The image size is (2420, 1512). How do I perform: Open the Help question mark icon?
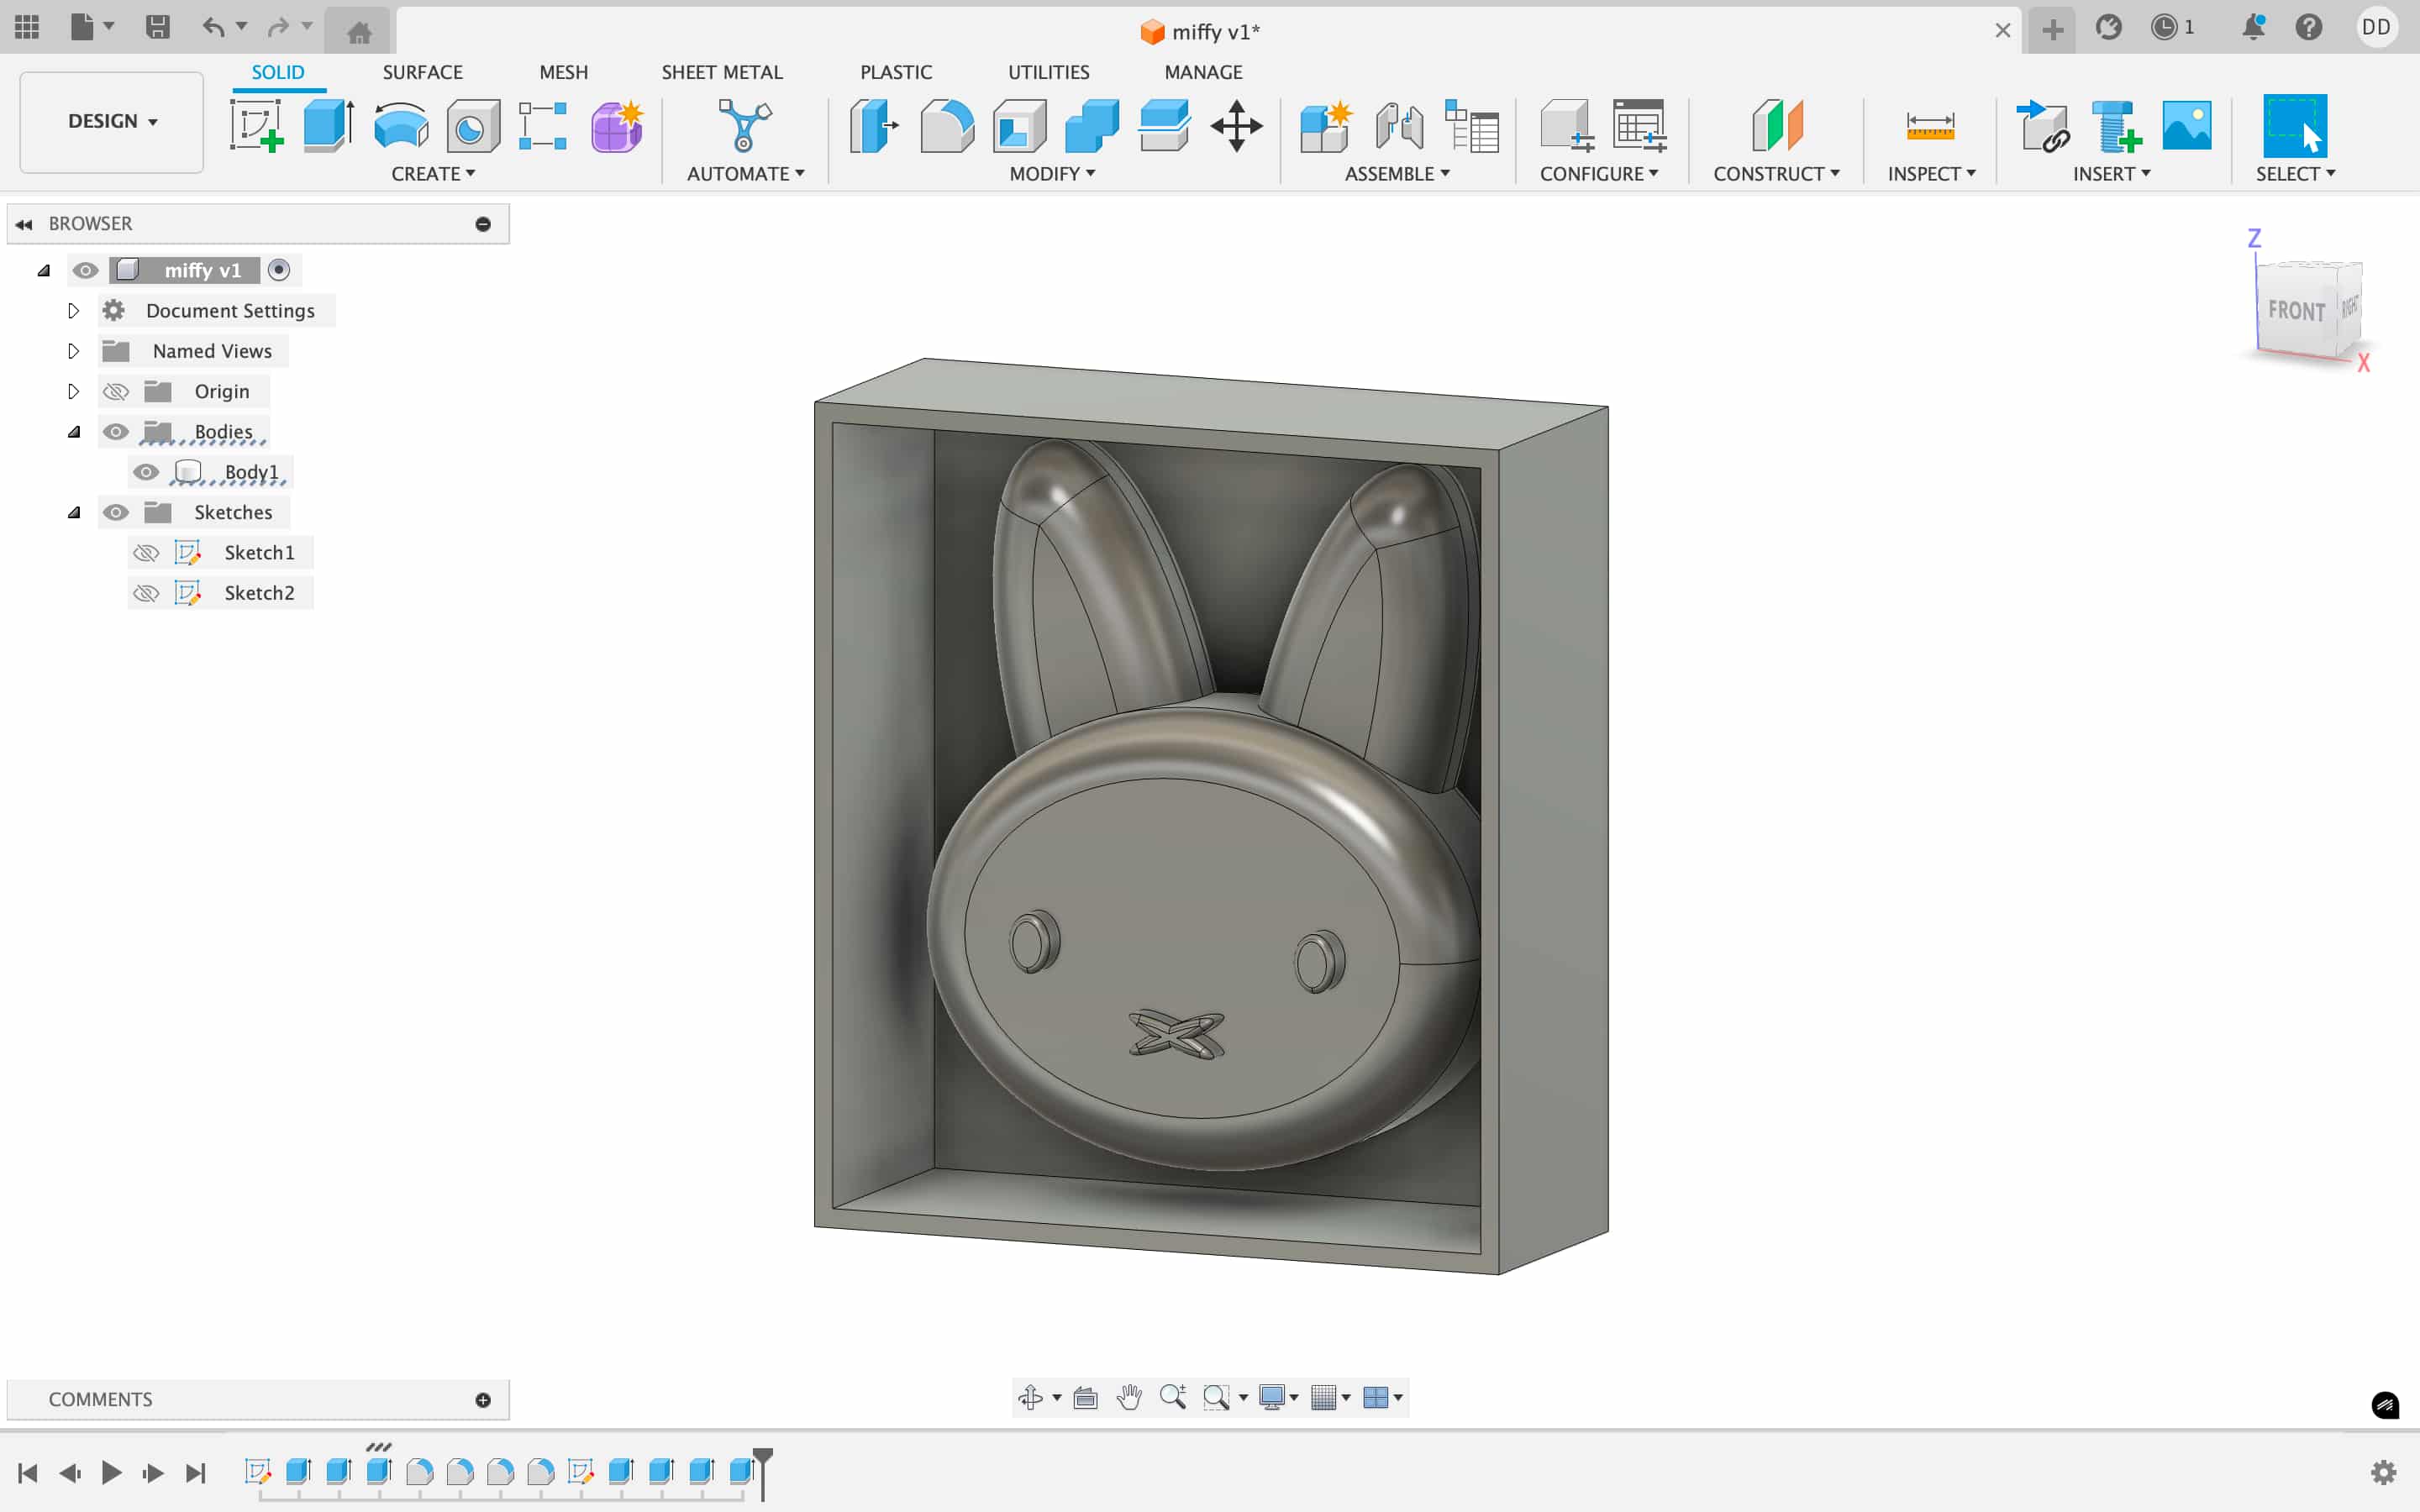pos(2308,27)
